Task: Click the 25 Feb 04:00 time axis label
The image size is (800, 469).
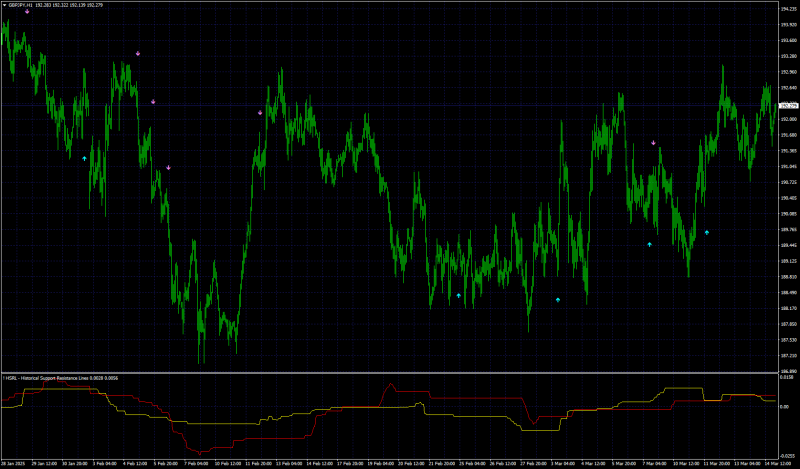Action: click(x=472, y=464)
